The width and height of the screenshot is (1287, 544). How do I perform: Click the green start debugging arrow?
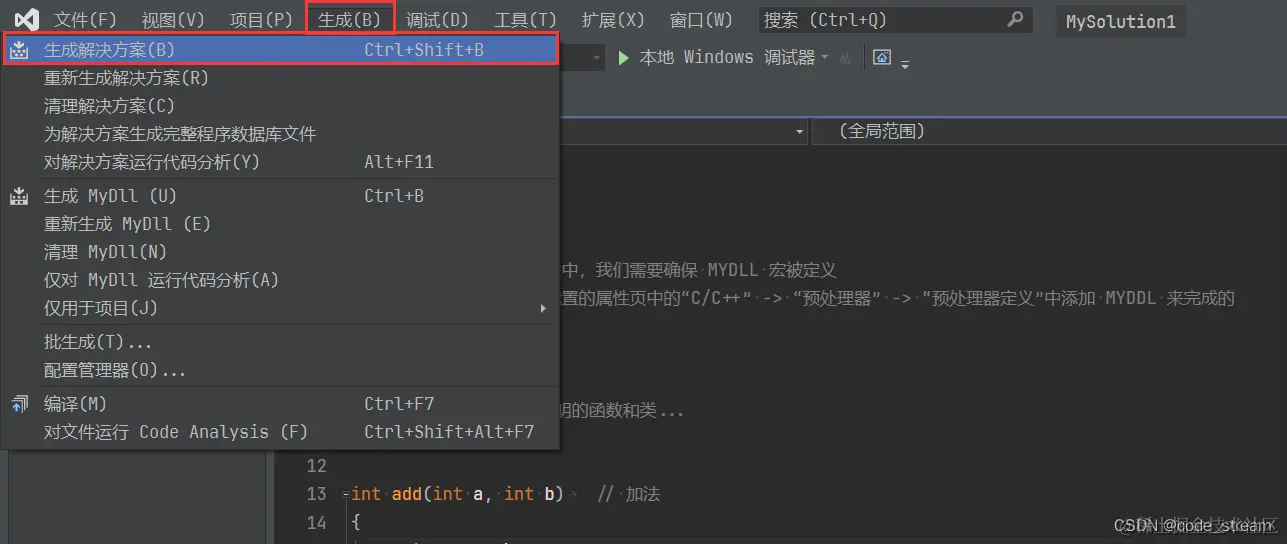(624, 58)
